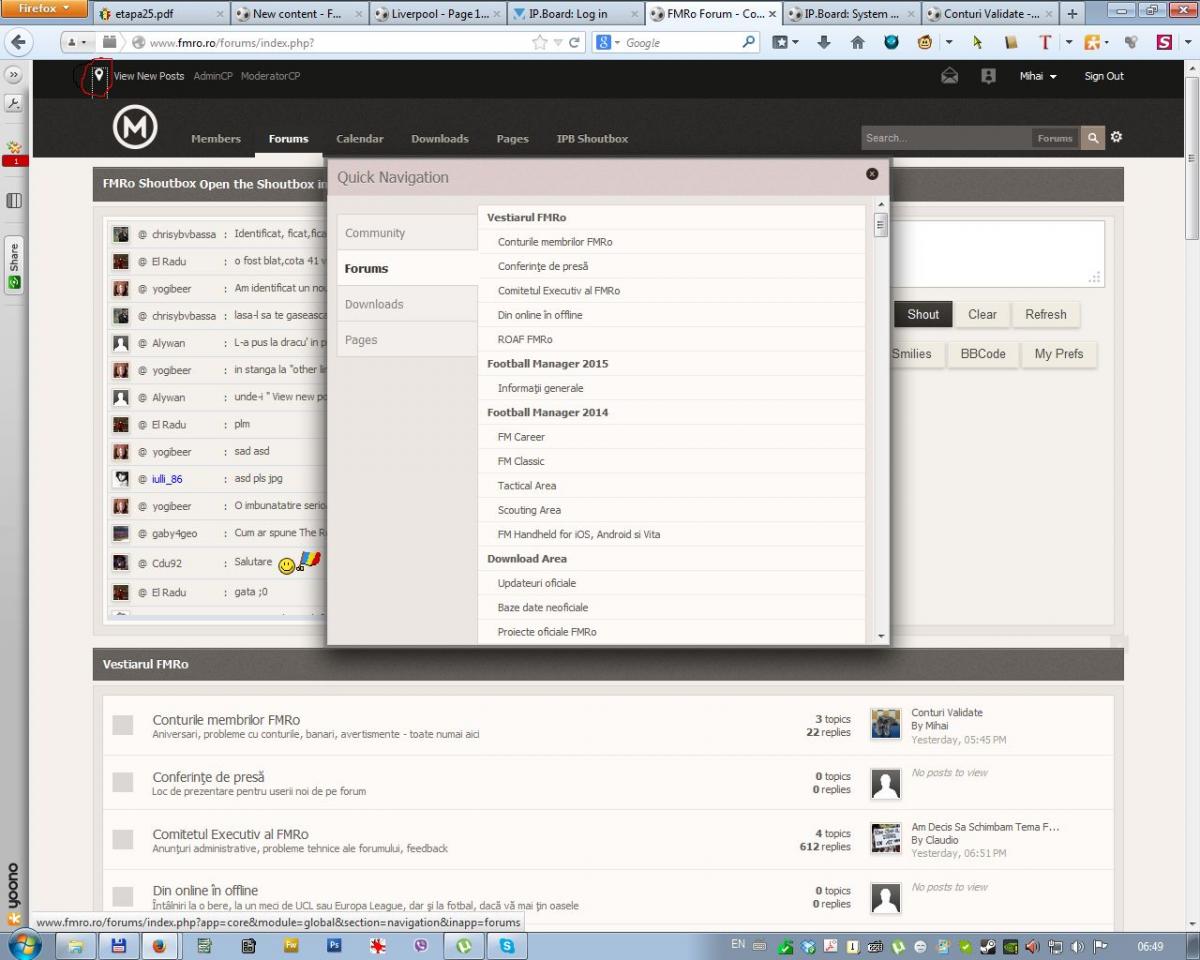Viewport: 1200px width, 960px height.
Task: Open IPB Shoutbox navigation item
Action: [x=593, y=139]
